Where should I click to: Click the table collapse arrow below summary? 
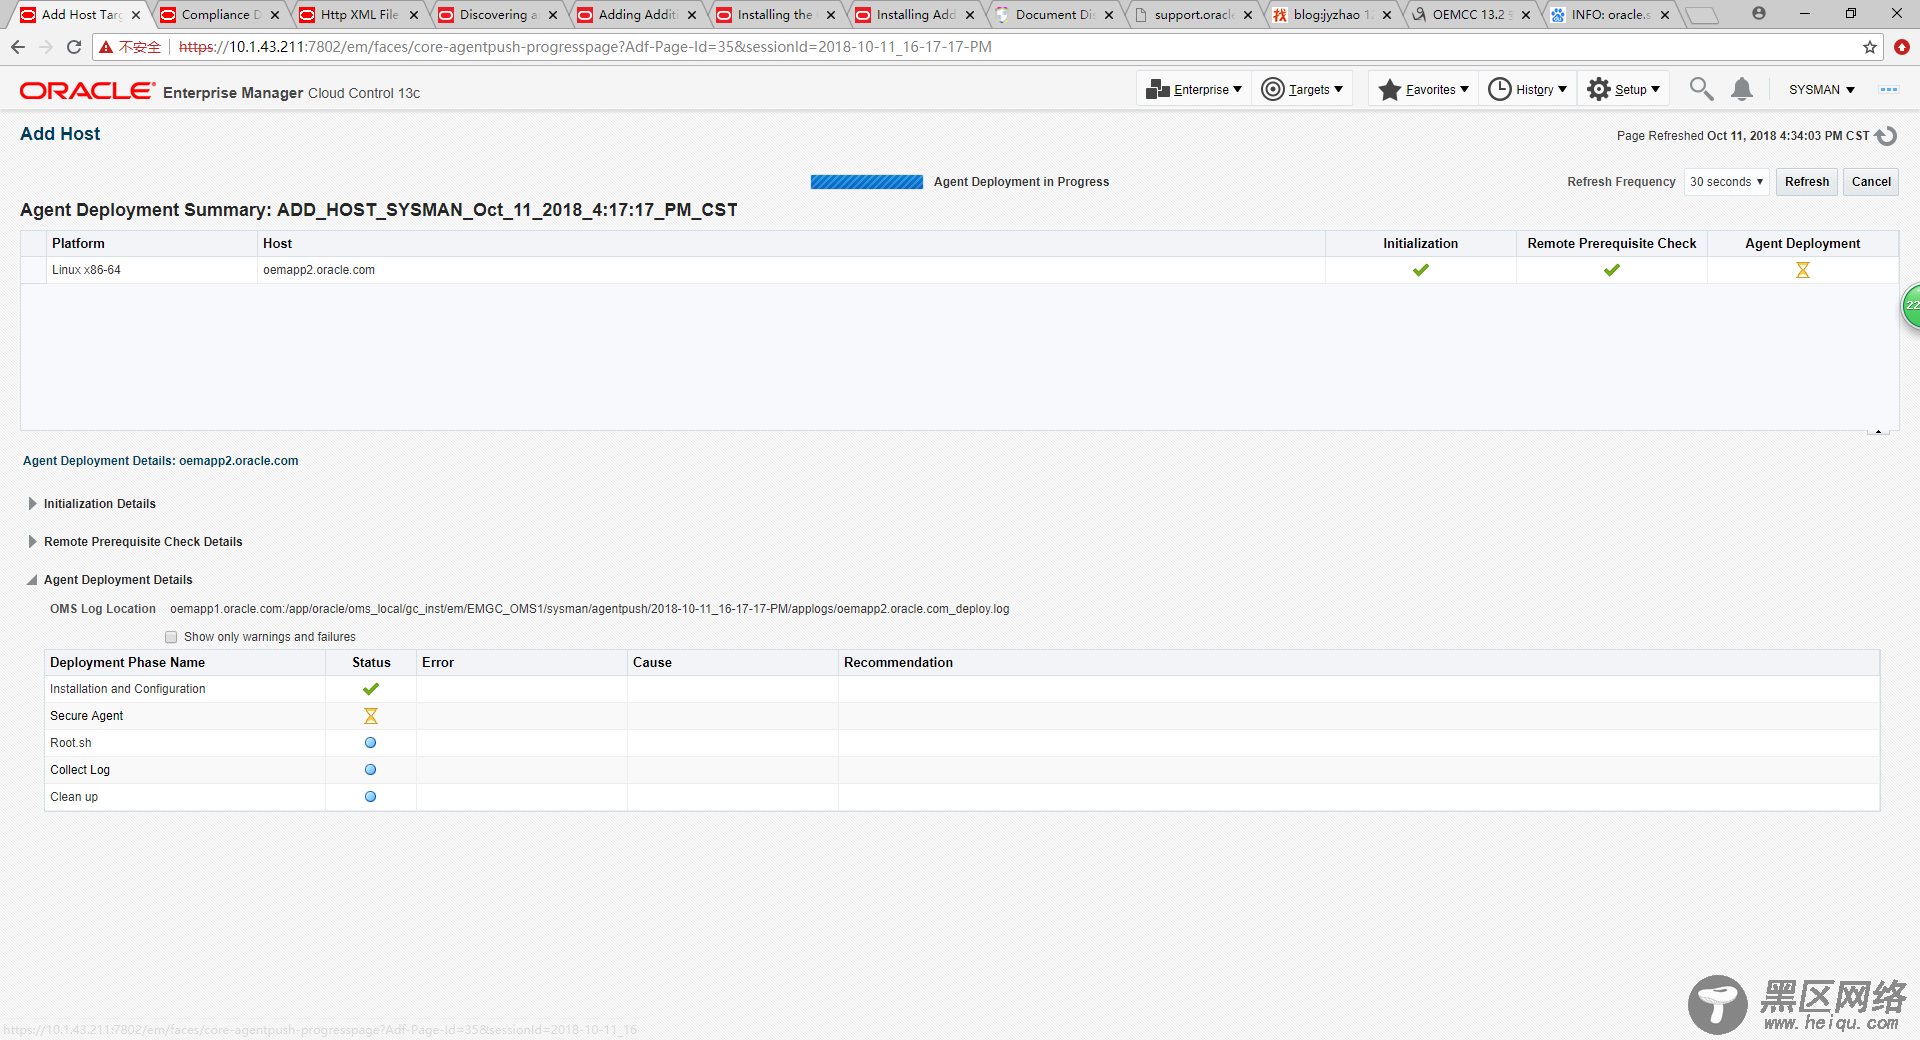click(x=1878, y=431)
